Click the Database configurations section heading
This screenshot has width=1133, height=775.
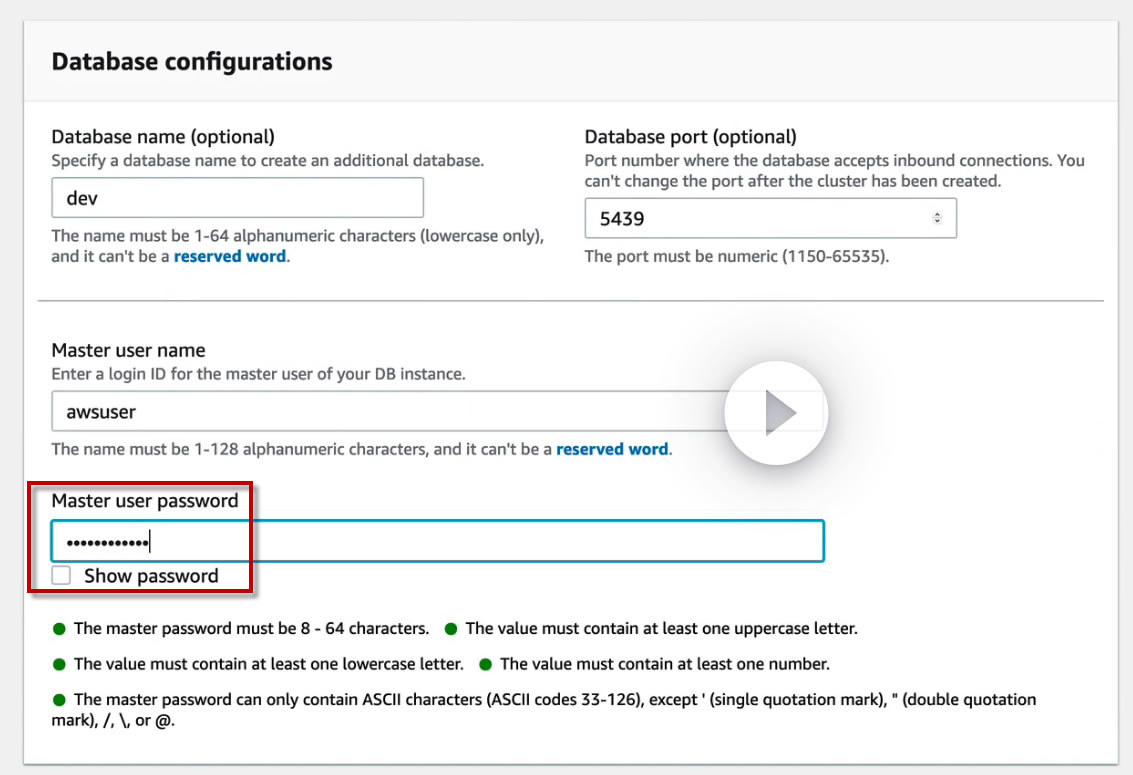pos(192,61)
